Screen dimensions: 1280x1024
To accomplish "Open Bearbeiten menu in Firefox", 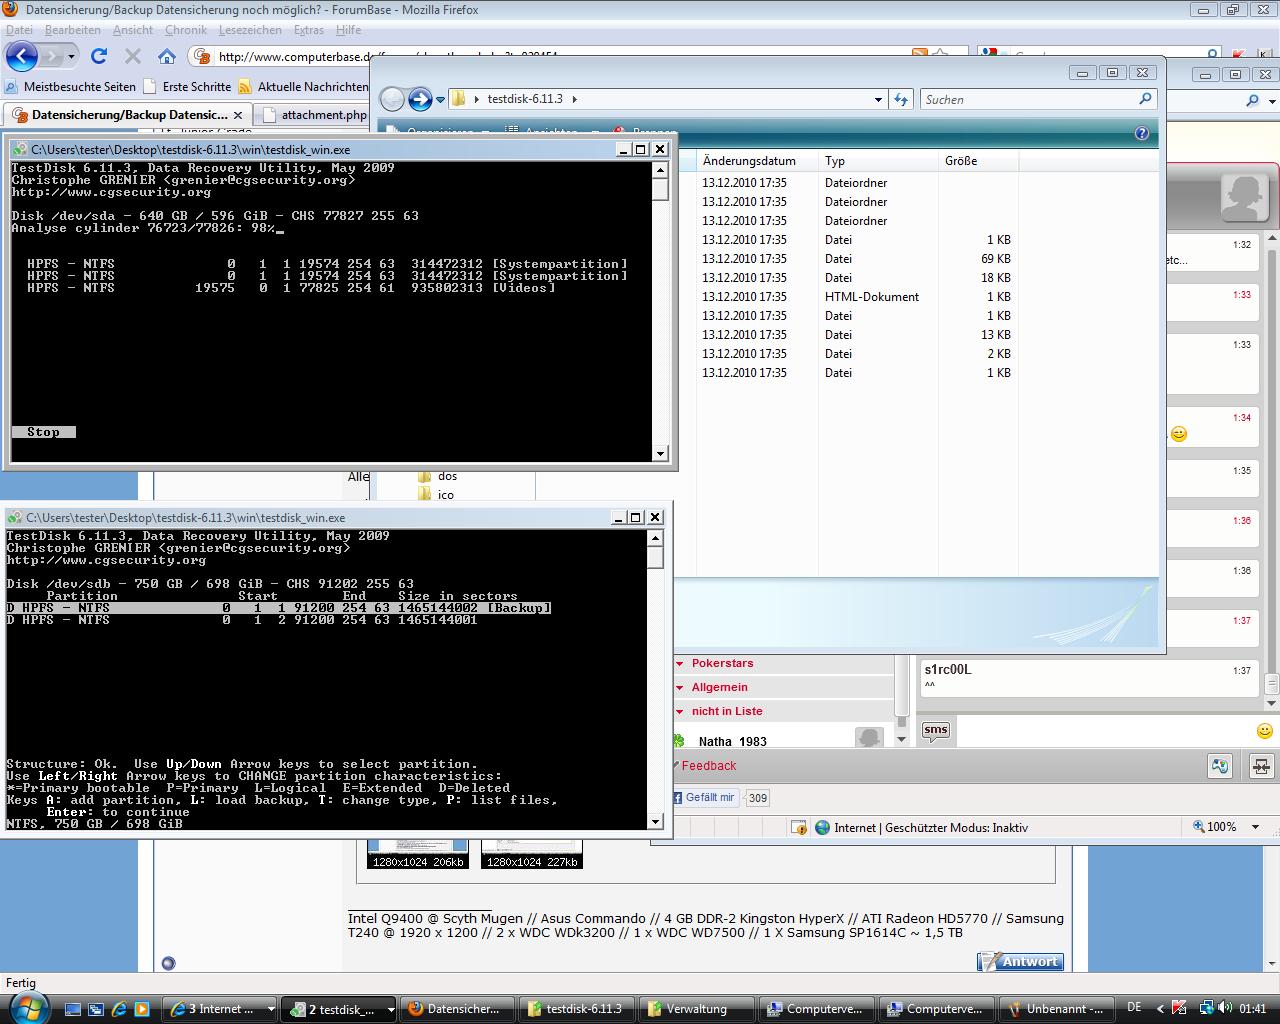I will [72, 30].
